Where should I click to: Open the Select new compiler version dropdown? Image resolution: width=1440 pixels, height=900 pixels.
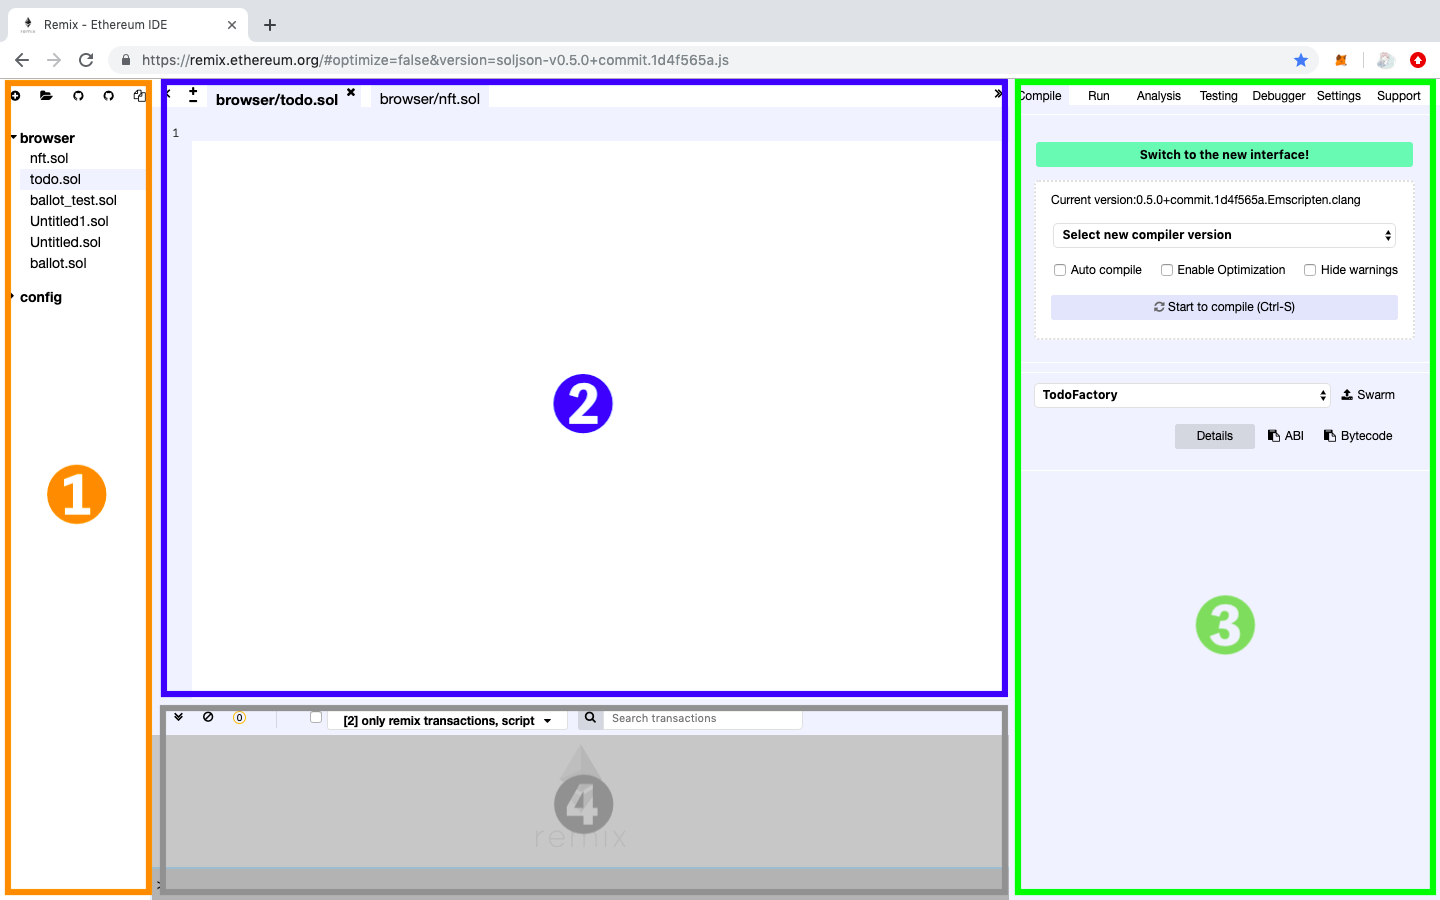(x=1223, y=235)
